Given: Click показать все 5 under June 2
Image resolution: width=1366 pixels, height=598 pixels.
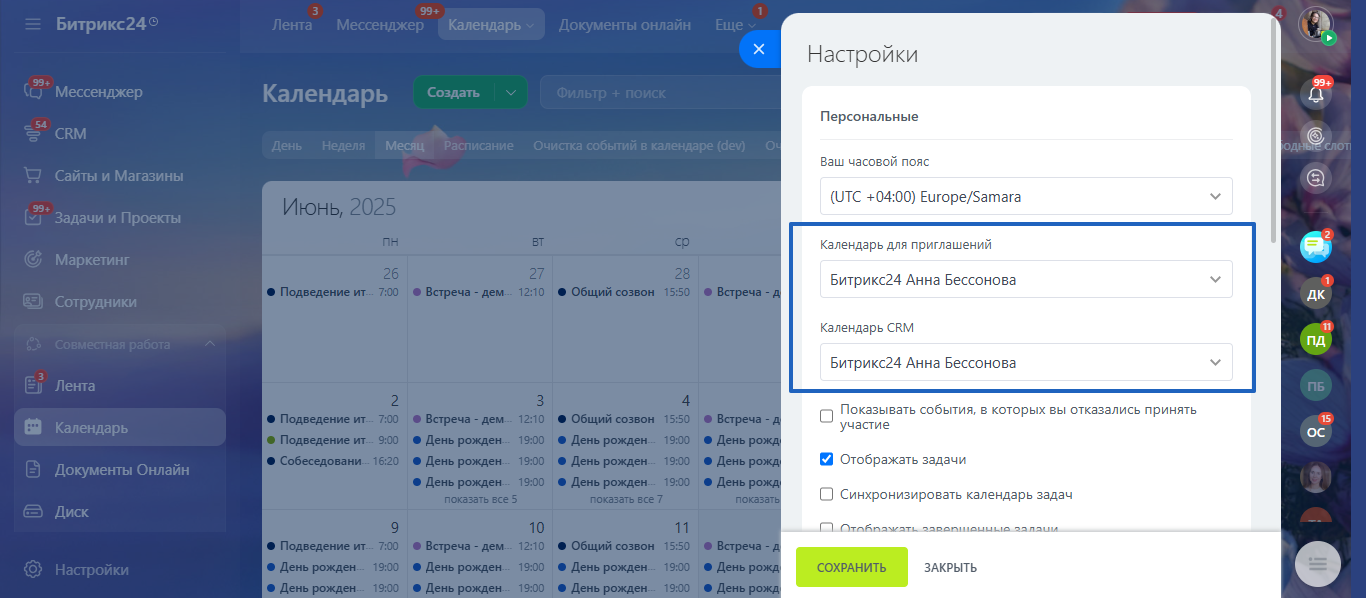Looking at the screenshot, I should coord(481,499).
